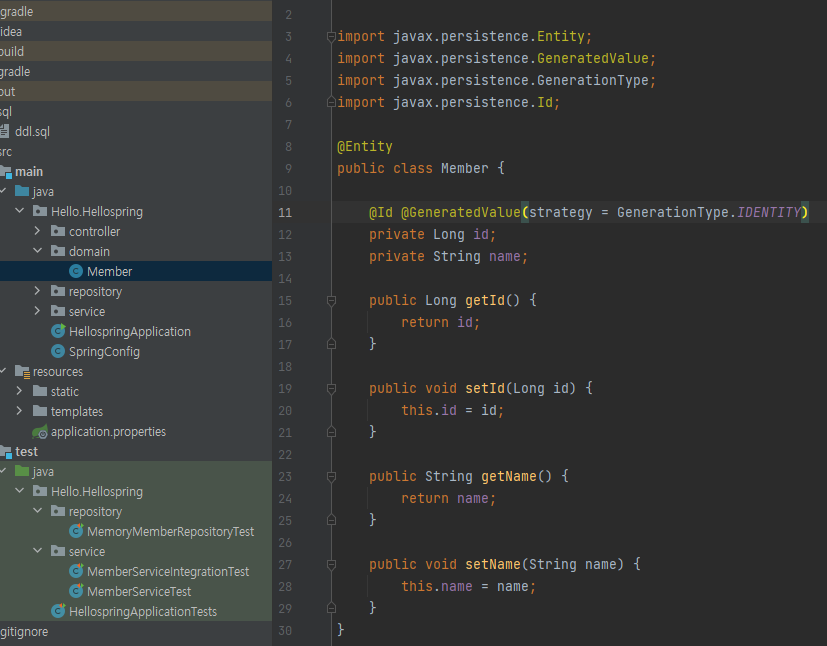Image resolution: width=827 pixels, height=646 pixels.
Task: Expand the main repository package
Action: 37,291
